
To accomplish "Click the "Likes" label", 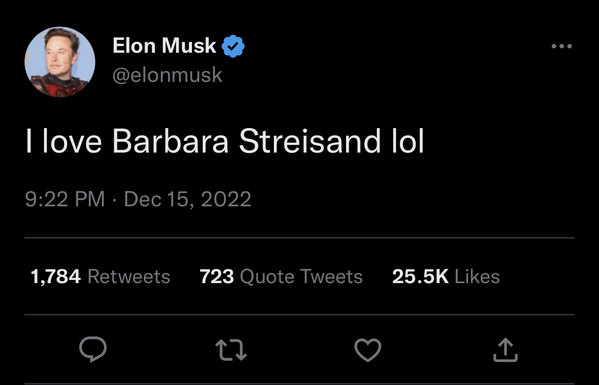I will point(477,276).
